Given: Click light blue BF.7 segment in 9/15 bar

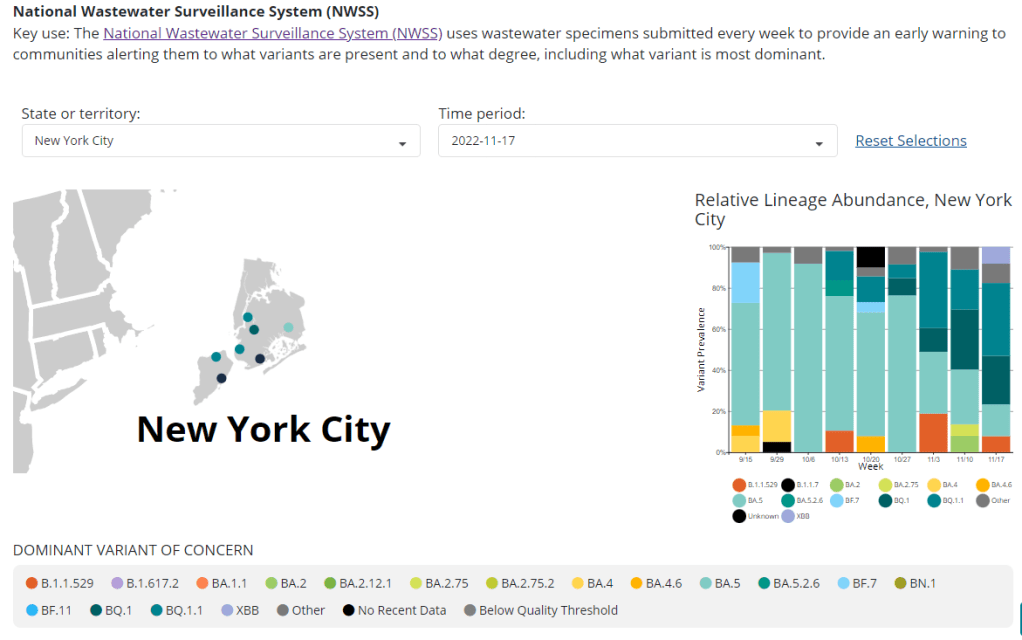Looking at the screenshot, I should 745,282.
